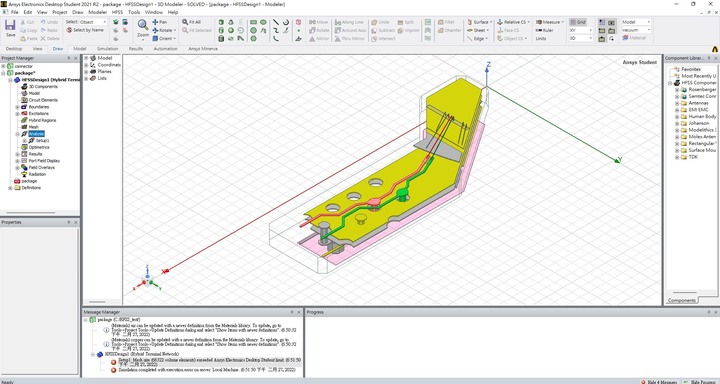This screenshot has height=384, width=720.
Task: Switch to the Simulation ribbon tab
Action: [107, 48]
